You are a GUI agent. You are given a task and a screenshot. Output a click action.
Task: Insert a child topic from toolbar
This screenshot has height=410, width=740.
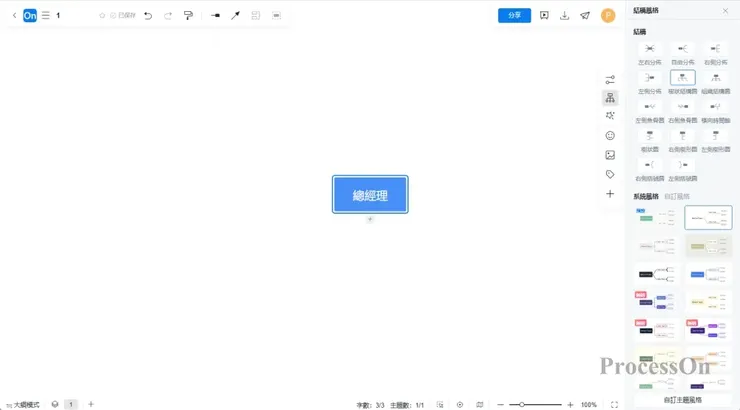pos(215,16)
